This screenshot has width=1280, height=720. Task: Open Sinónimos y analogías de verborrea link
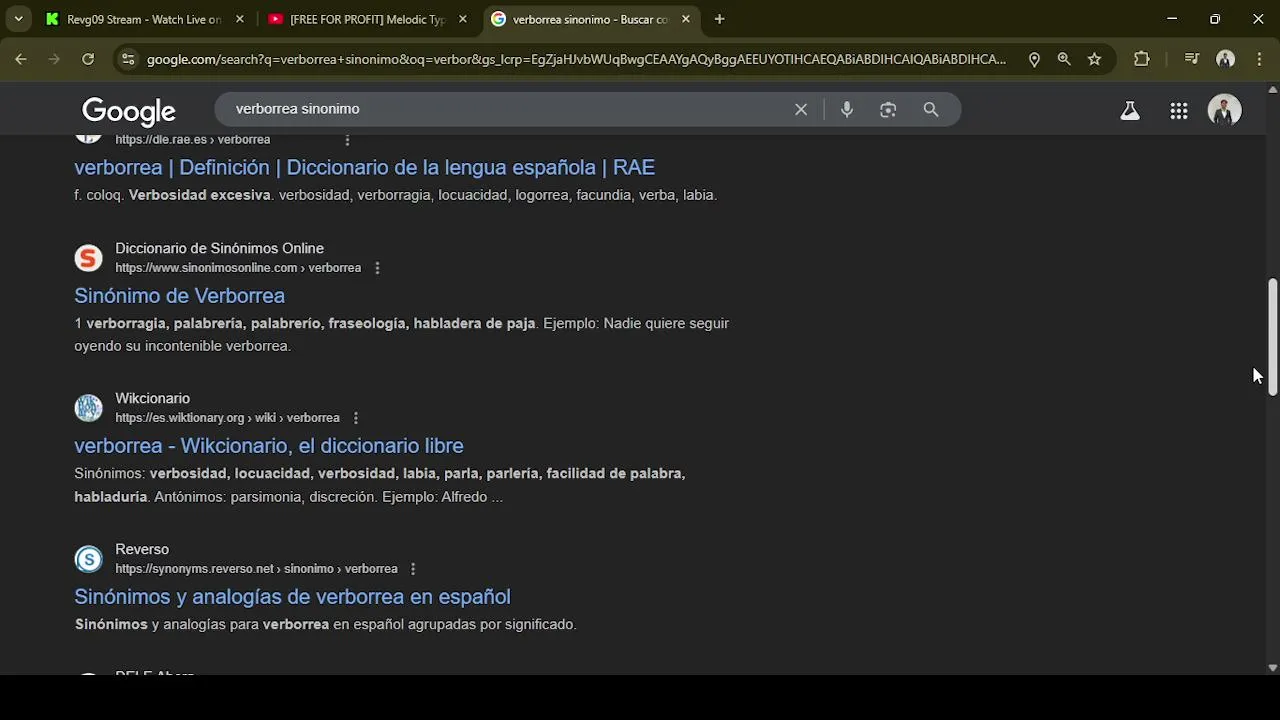[292, 596]
